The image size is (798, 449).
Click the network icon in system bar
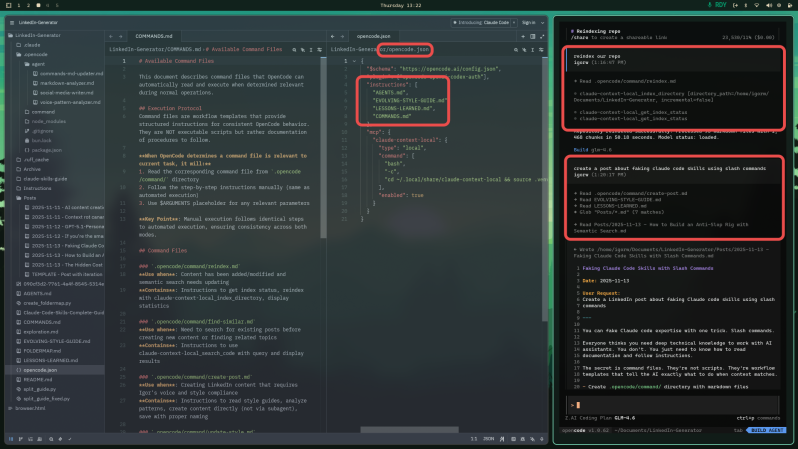(757, 5)
